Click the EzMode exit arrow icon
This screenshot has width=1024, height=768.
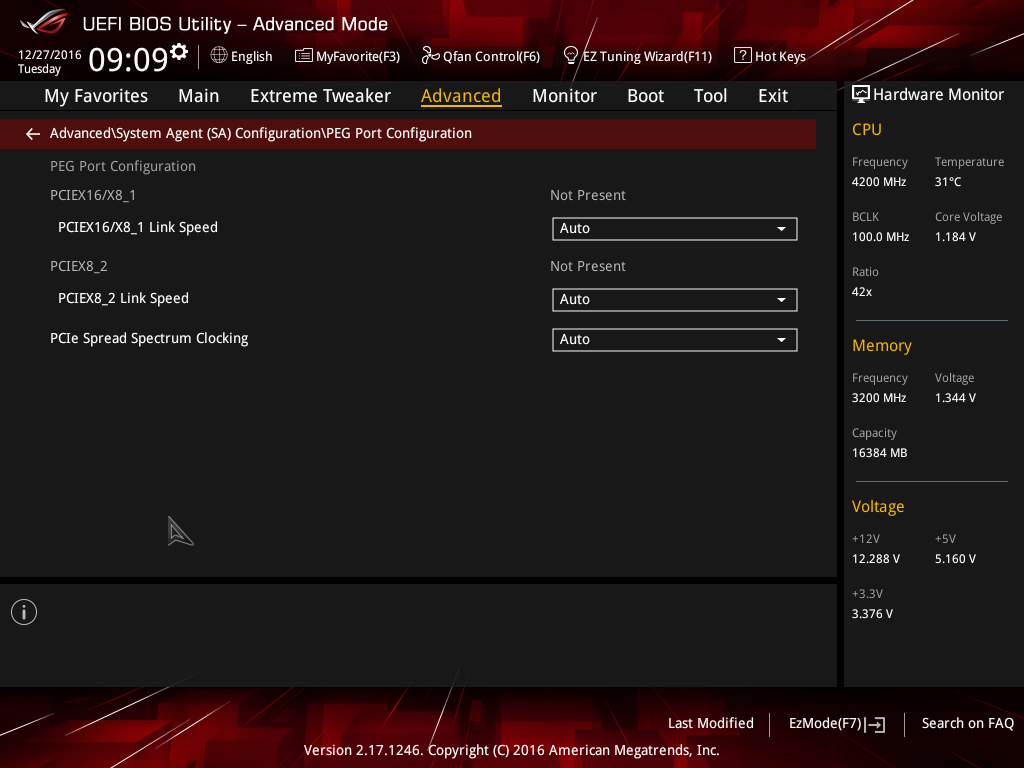(876, 724)
